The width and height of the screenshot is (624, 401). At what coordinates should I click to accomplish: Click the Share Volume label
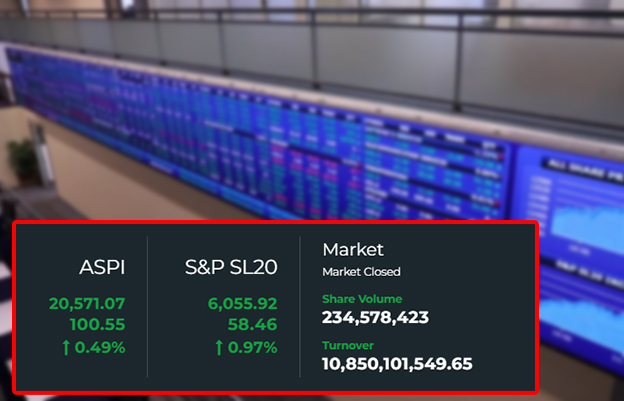pos(362,299)
